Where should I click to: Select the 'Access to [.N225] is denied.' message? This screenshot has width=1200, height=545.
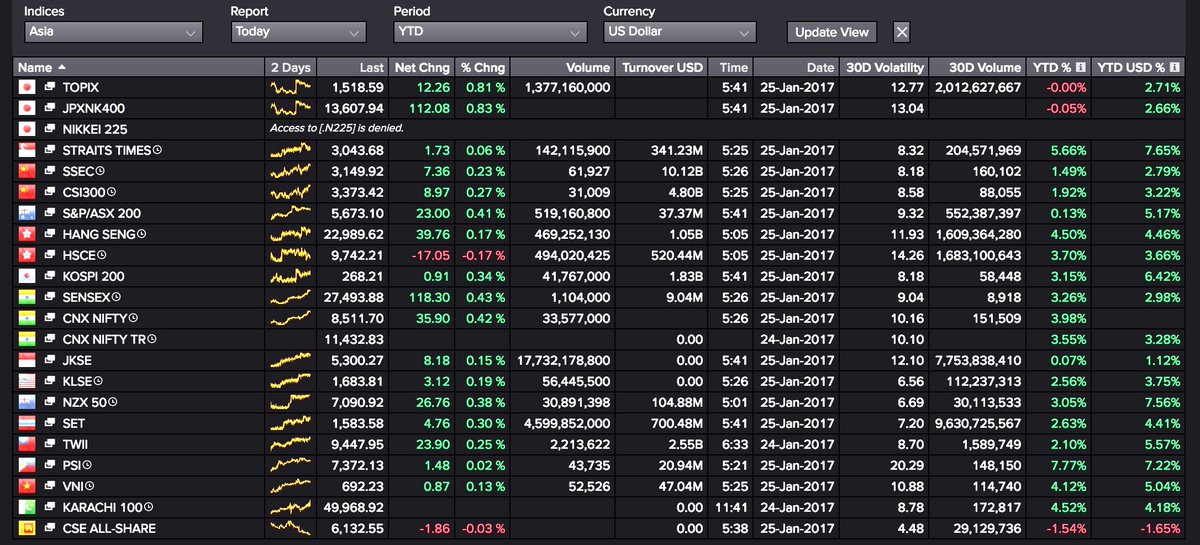pos(337,129)
